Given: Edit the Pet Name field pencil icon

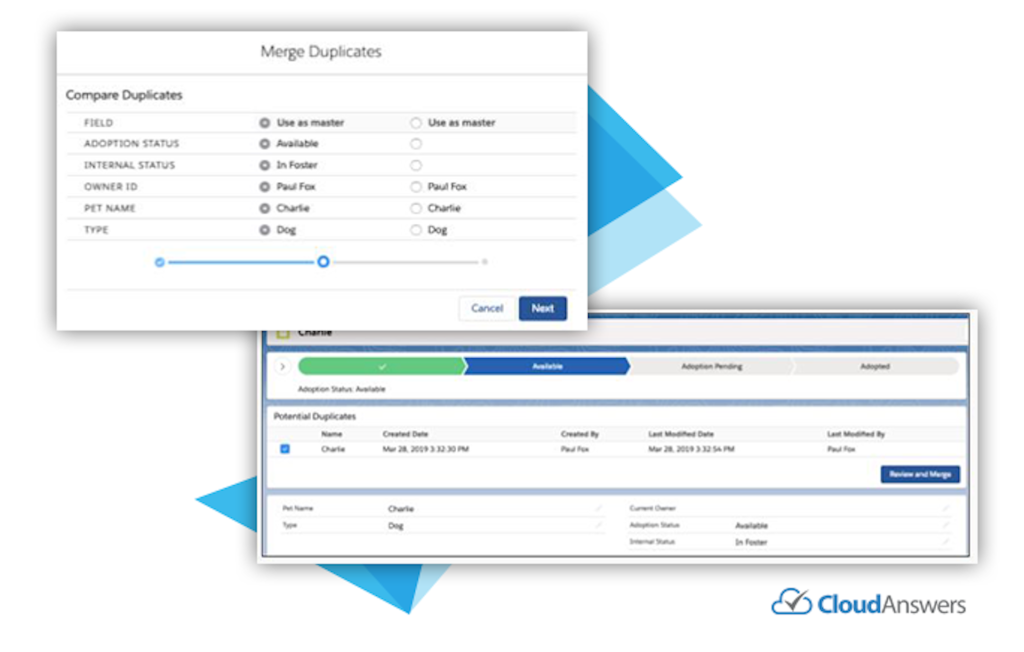Looking at the screenshot, I should [598, 508].
